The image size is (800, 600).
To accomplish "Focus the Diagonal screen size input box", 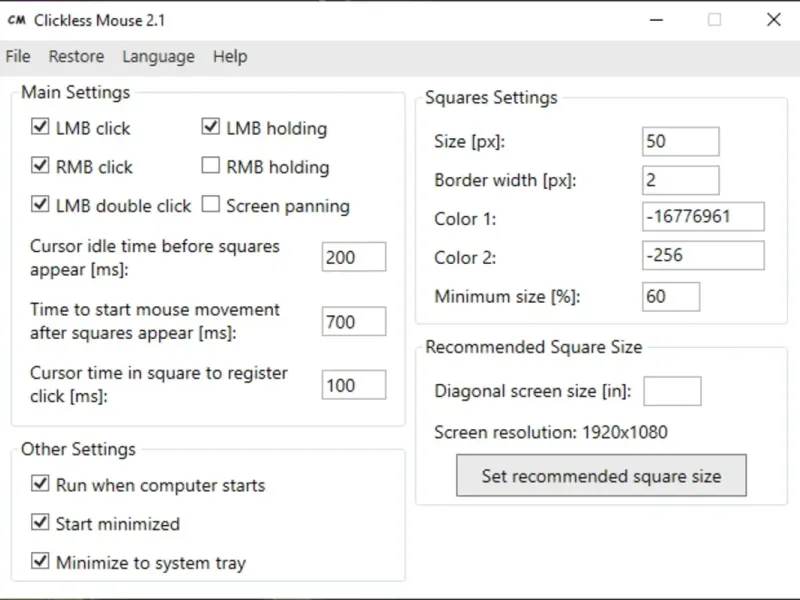I will click(672, 391).
